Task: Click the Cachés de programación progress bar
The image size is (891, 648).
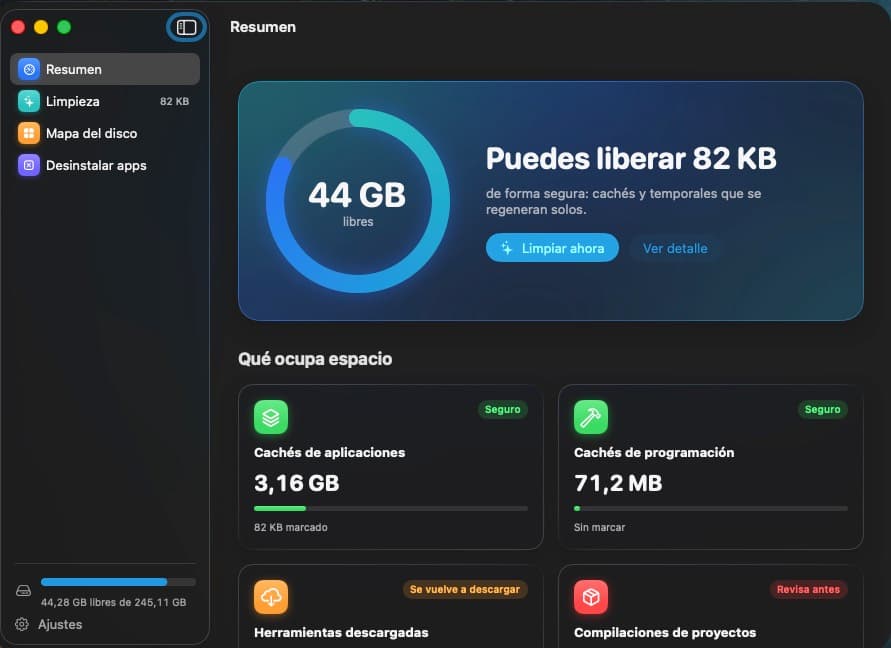Action: tap(711, 508)
